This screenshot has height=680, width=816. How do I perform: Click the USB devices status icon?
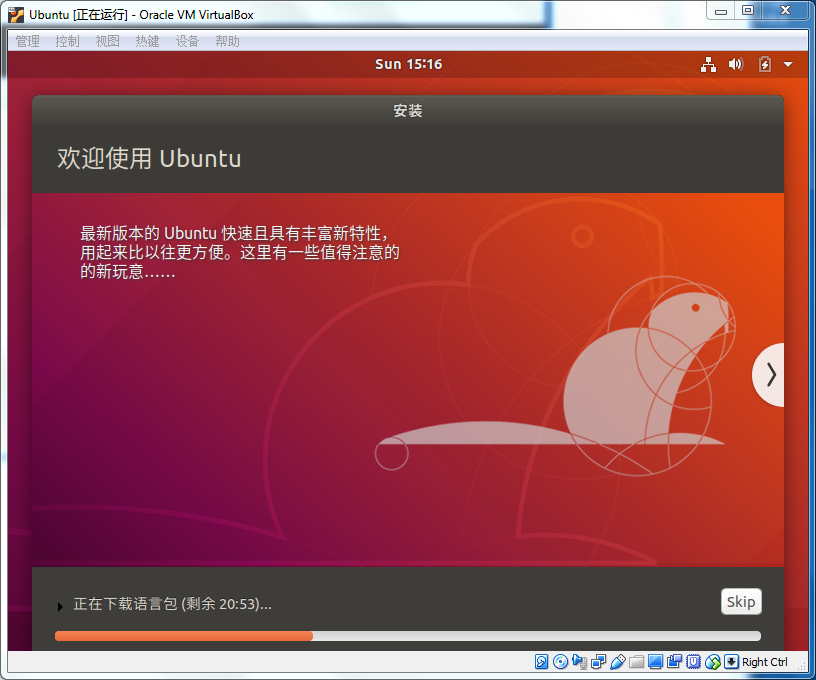[618, 662]
